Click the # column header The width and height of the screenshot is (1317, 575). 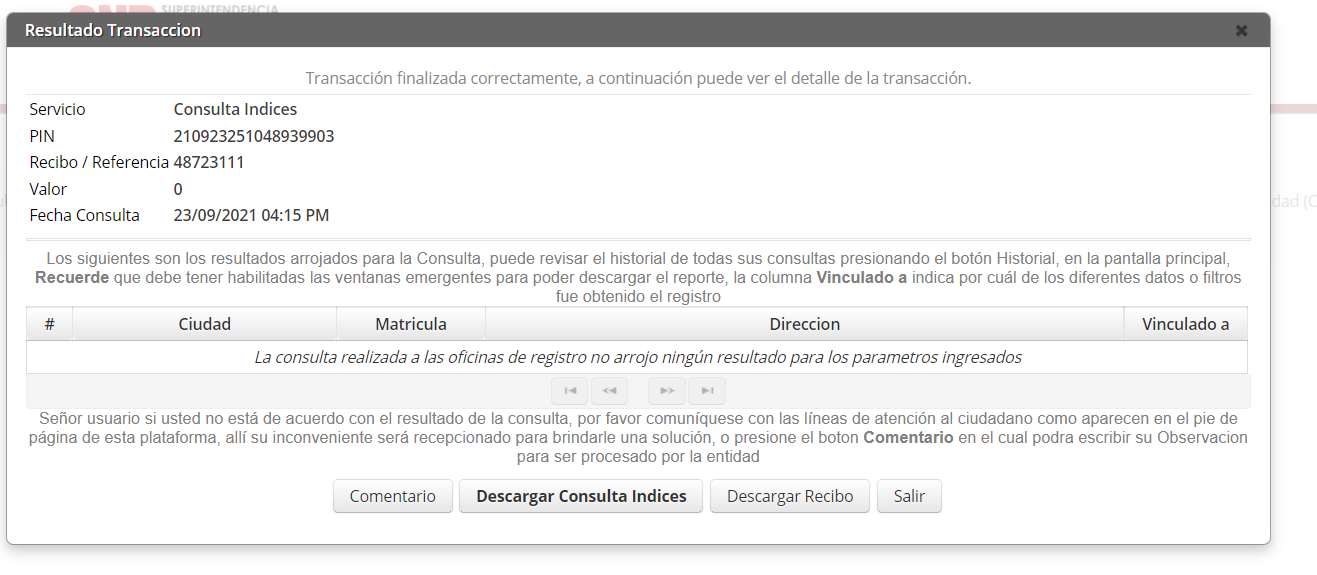(49, 324)
